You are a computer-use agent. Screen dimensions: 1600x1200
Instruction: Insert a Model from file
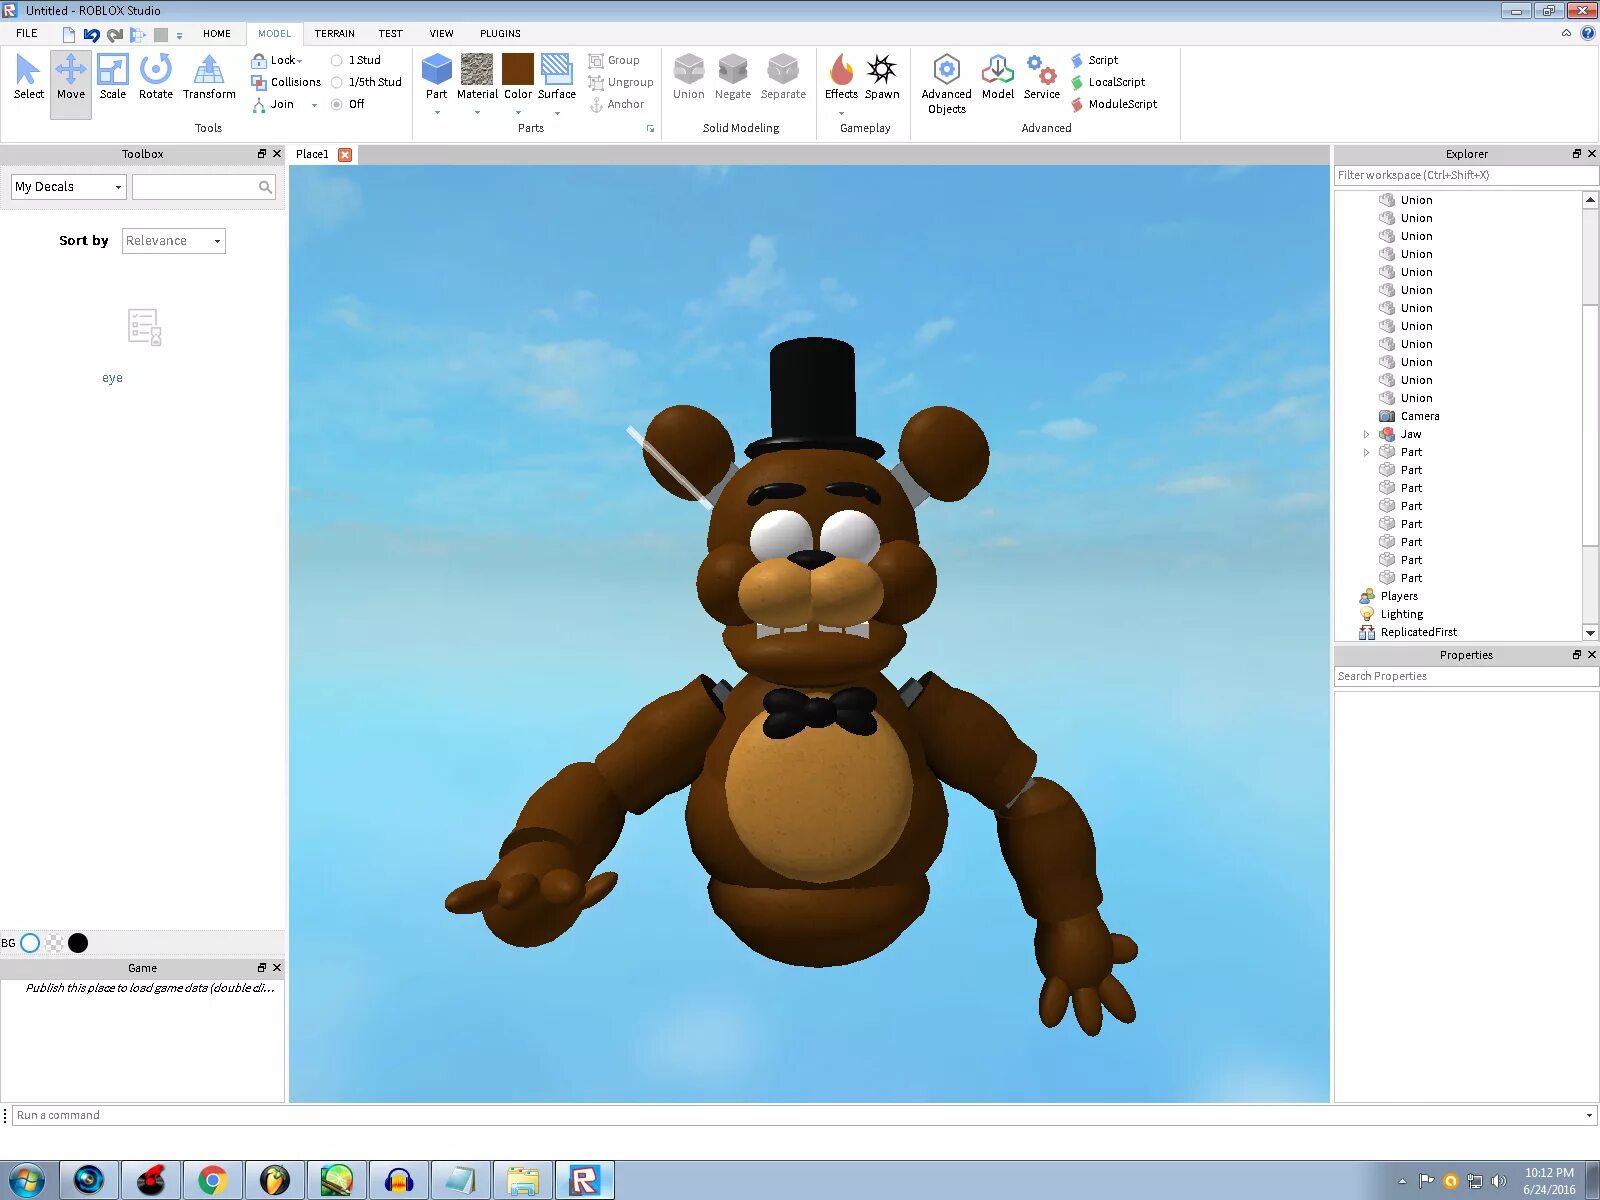(x=997, y=78)
